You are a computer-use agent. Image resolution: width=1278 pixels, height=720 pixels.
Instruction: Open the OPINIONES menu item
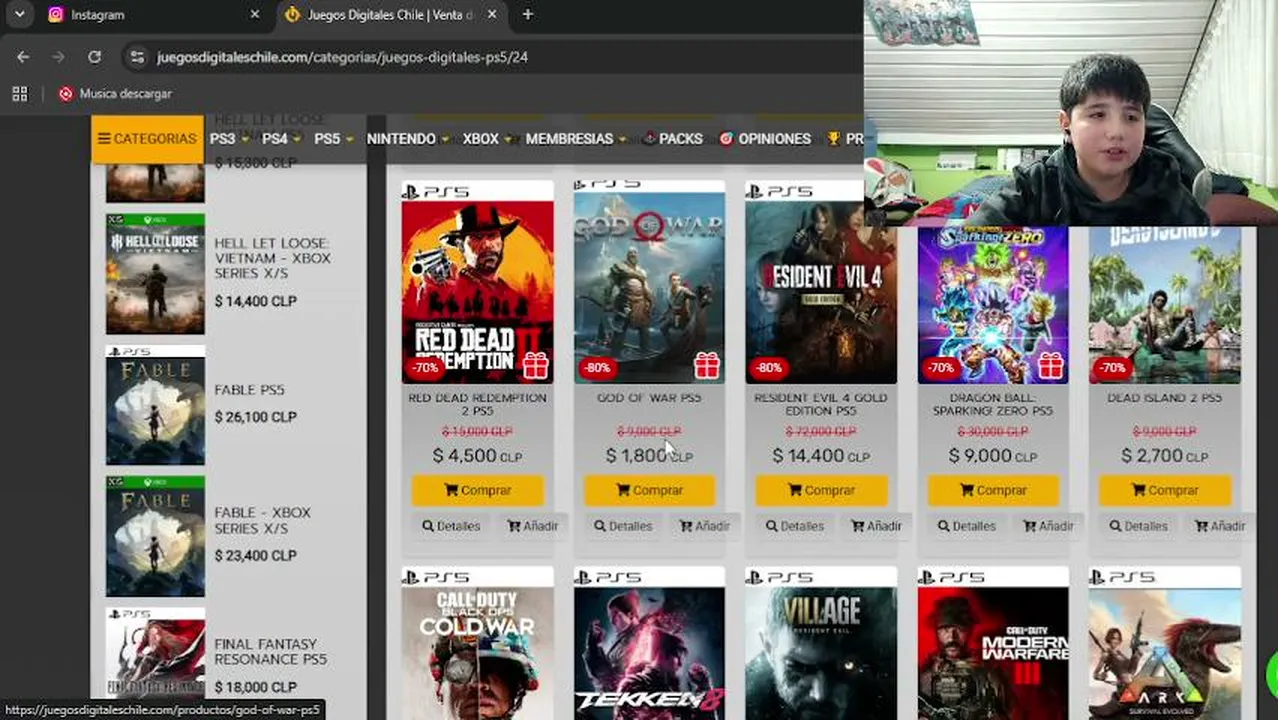pyautogui.click(x=765, y=139)
